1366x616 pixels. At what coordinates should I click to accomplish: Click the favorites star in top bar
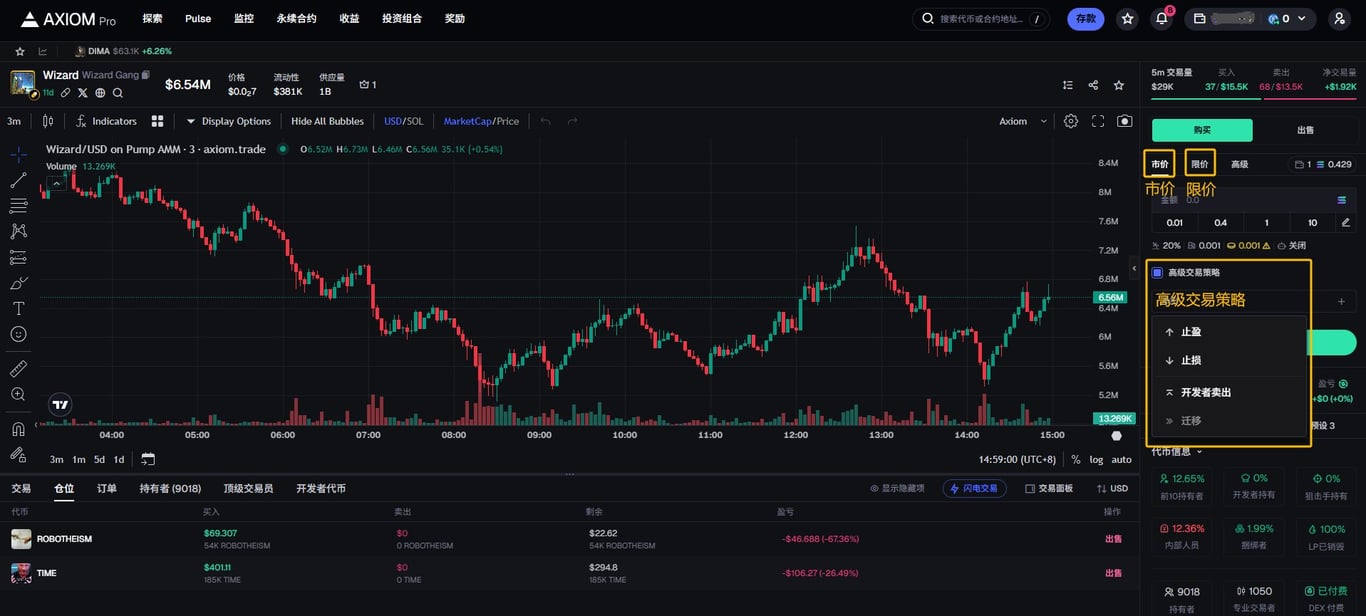point(1127,18)
